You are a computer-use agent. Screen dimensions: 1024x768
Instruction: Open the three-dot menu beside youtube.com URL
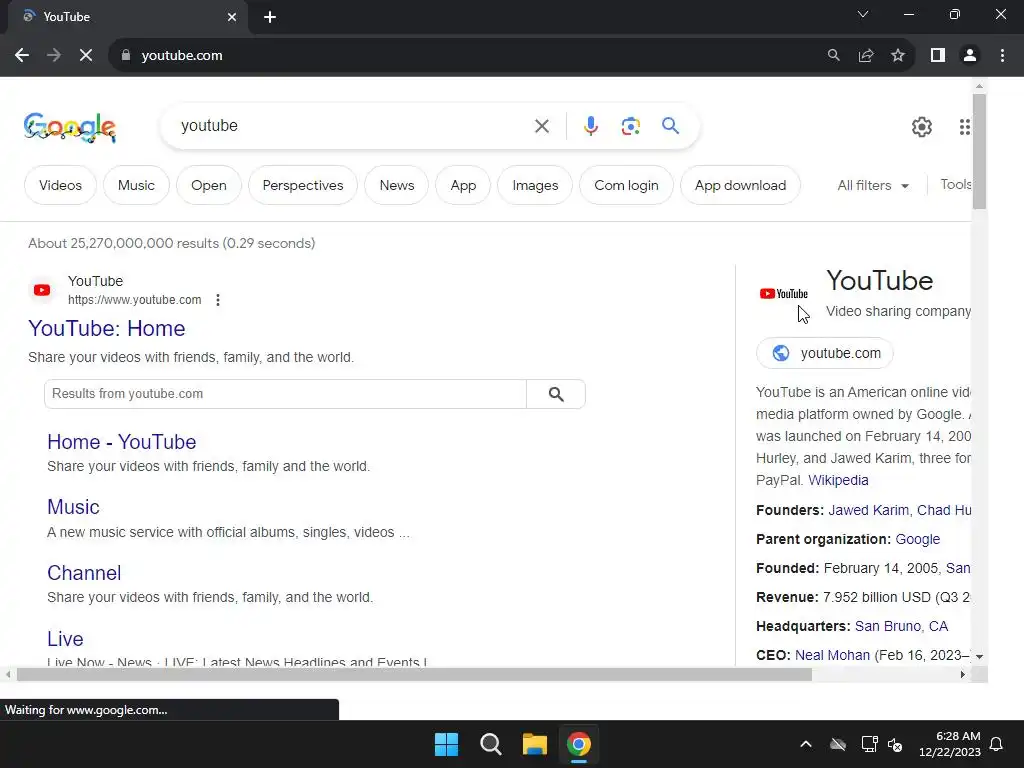coord(217,300)
